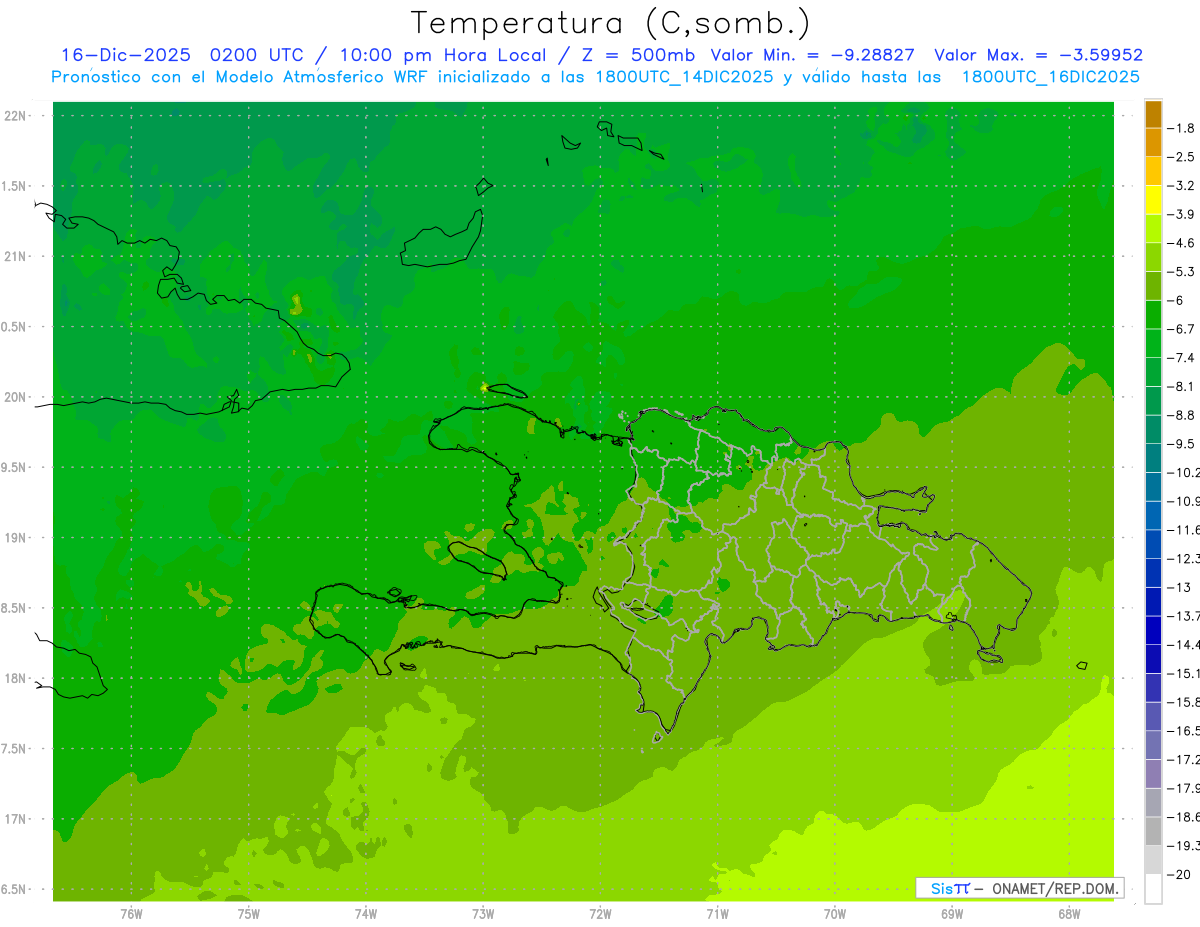Viewport: 1200px width, 927px height.
Task: Click Great Inagua island near 21N 73.5W
Action: click(443, 240)
